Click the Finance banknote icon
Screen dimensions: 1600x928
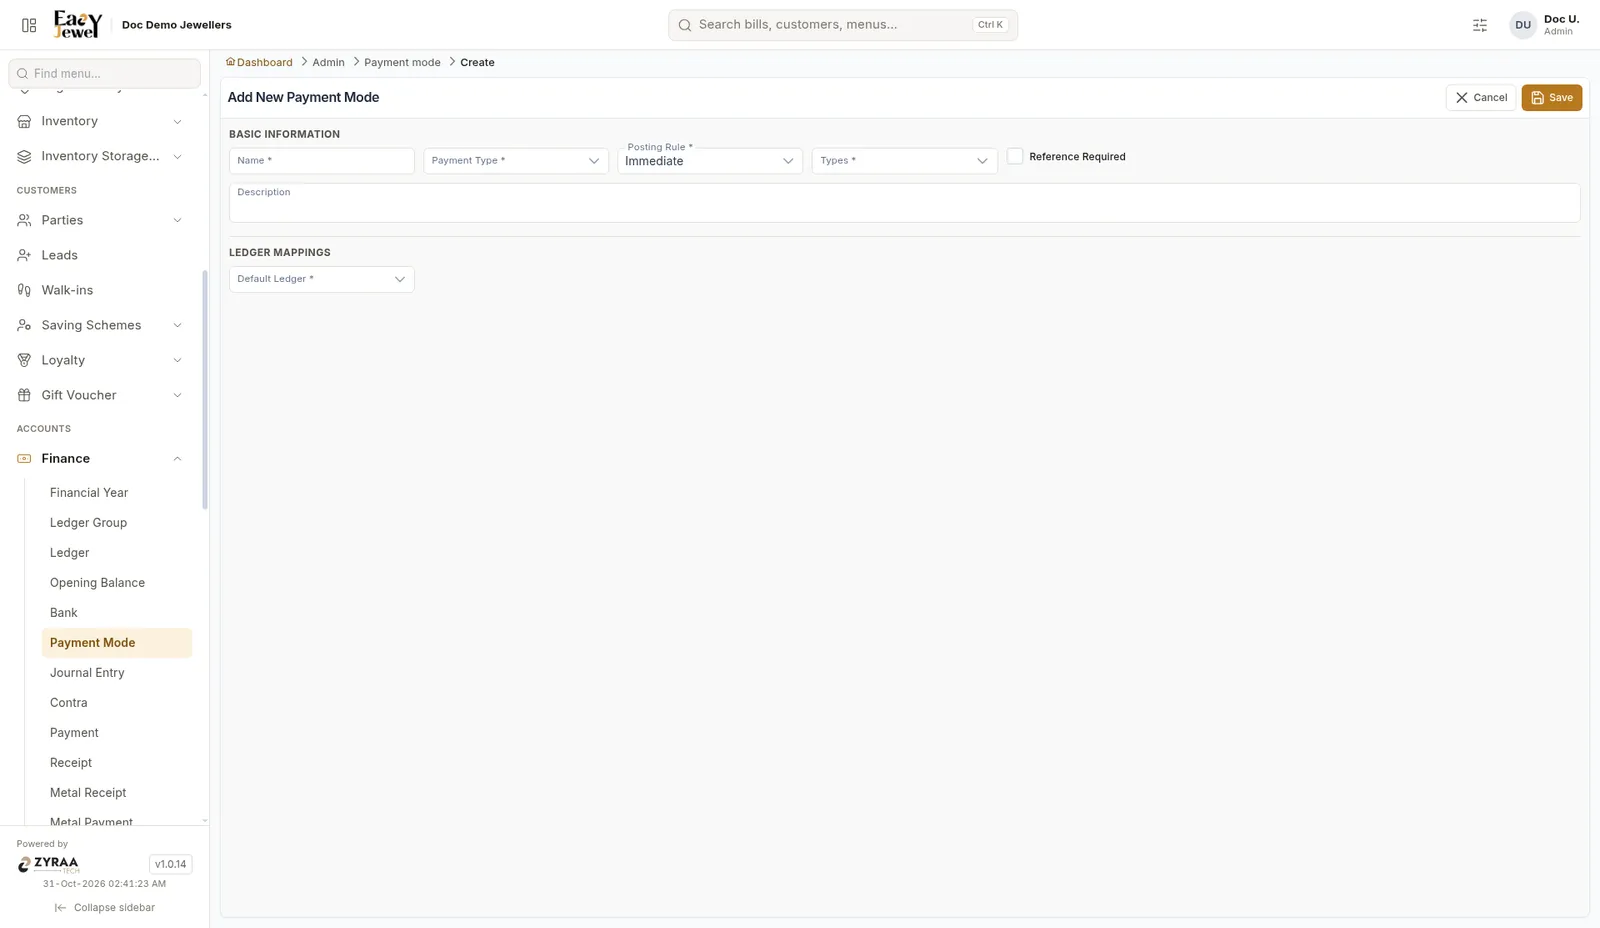point(24,458)
